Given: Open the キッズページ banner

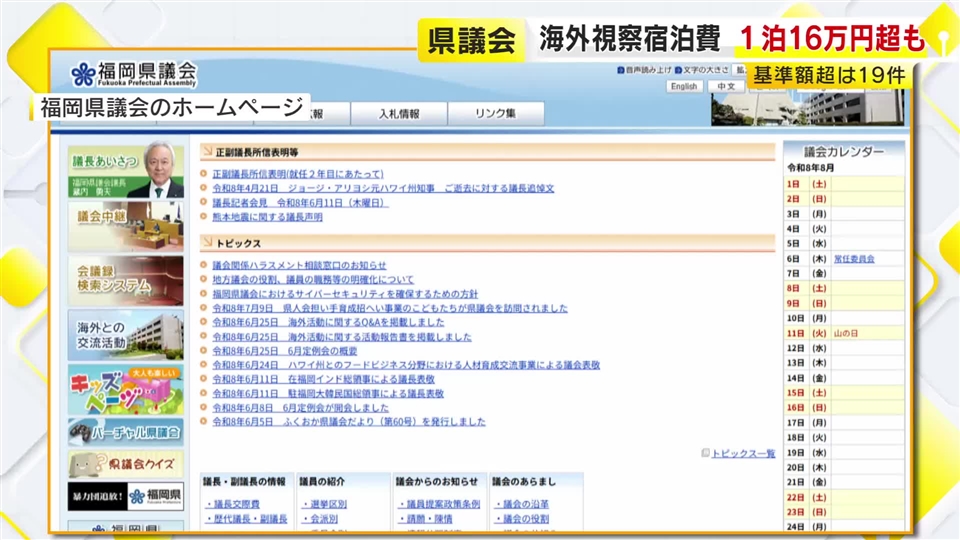Looking at the screenshot, I should [126, 389].
